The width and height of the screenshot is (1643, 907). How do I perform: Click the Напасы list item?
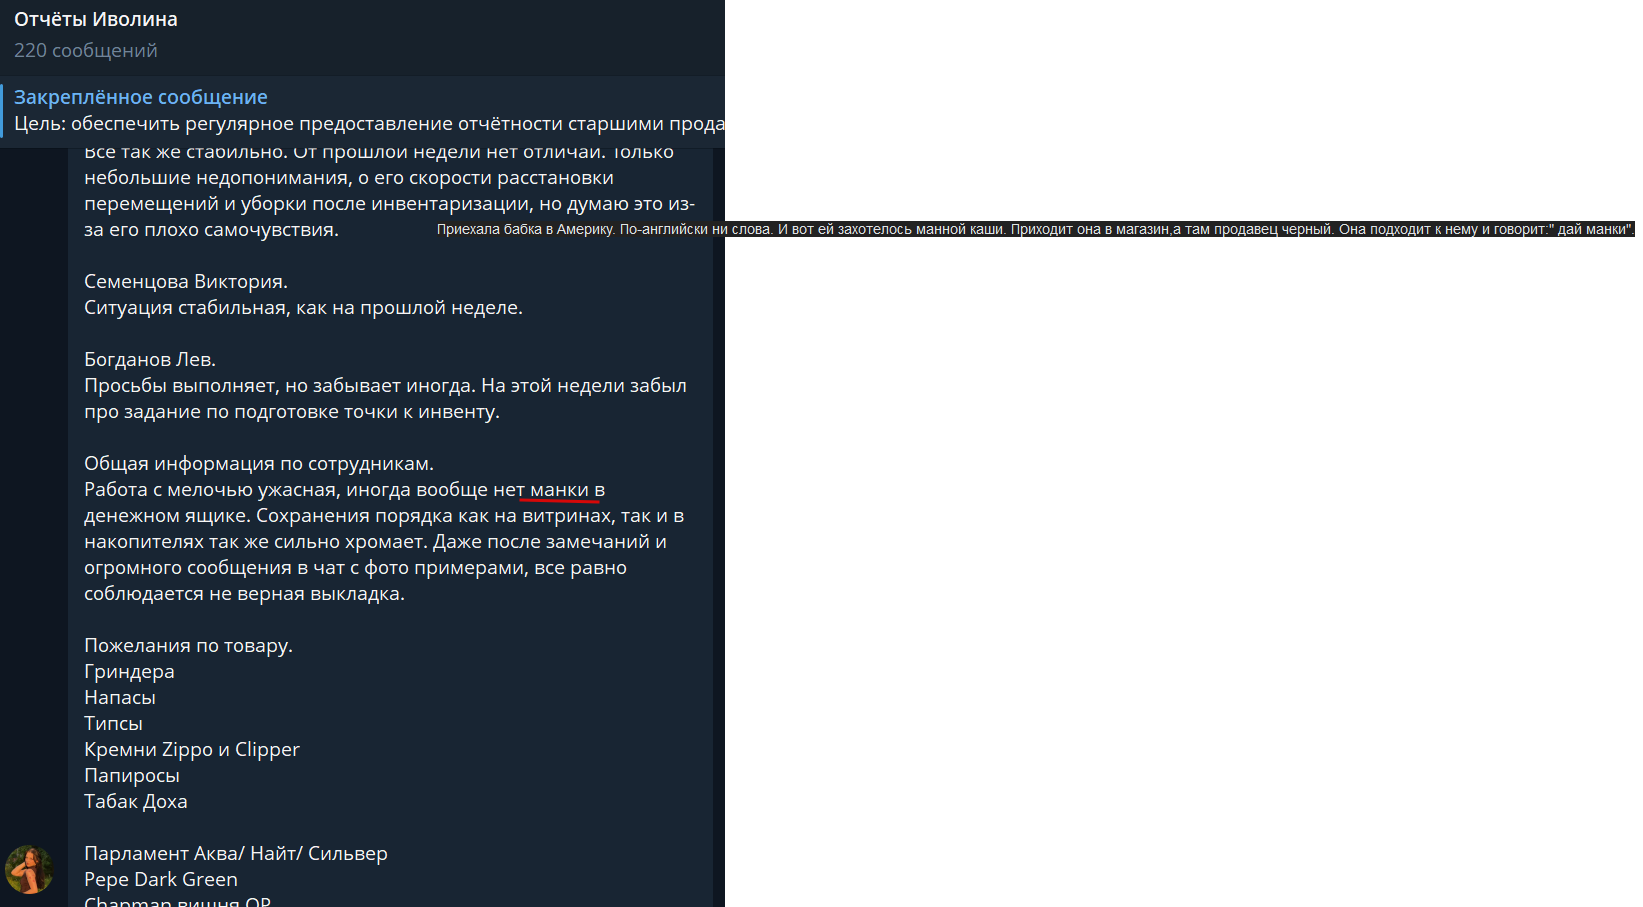coord(120,698)
